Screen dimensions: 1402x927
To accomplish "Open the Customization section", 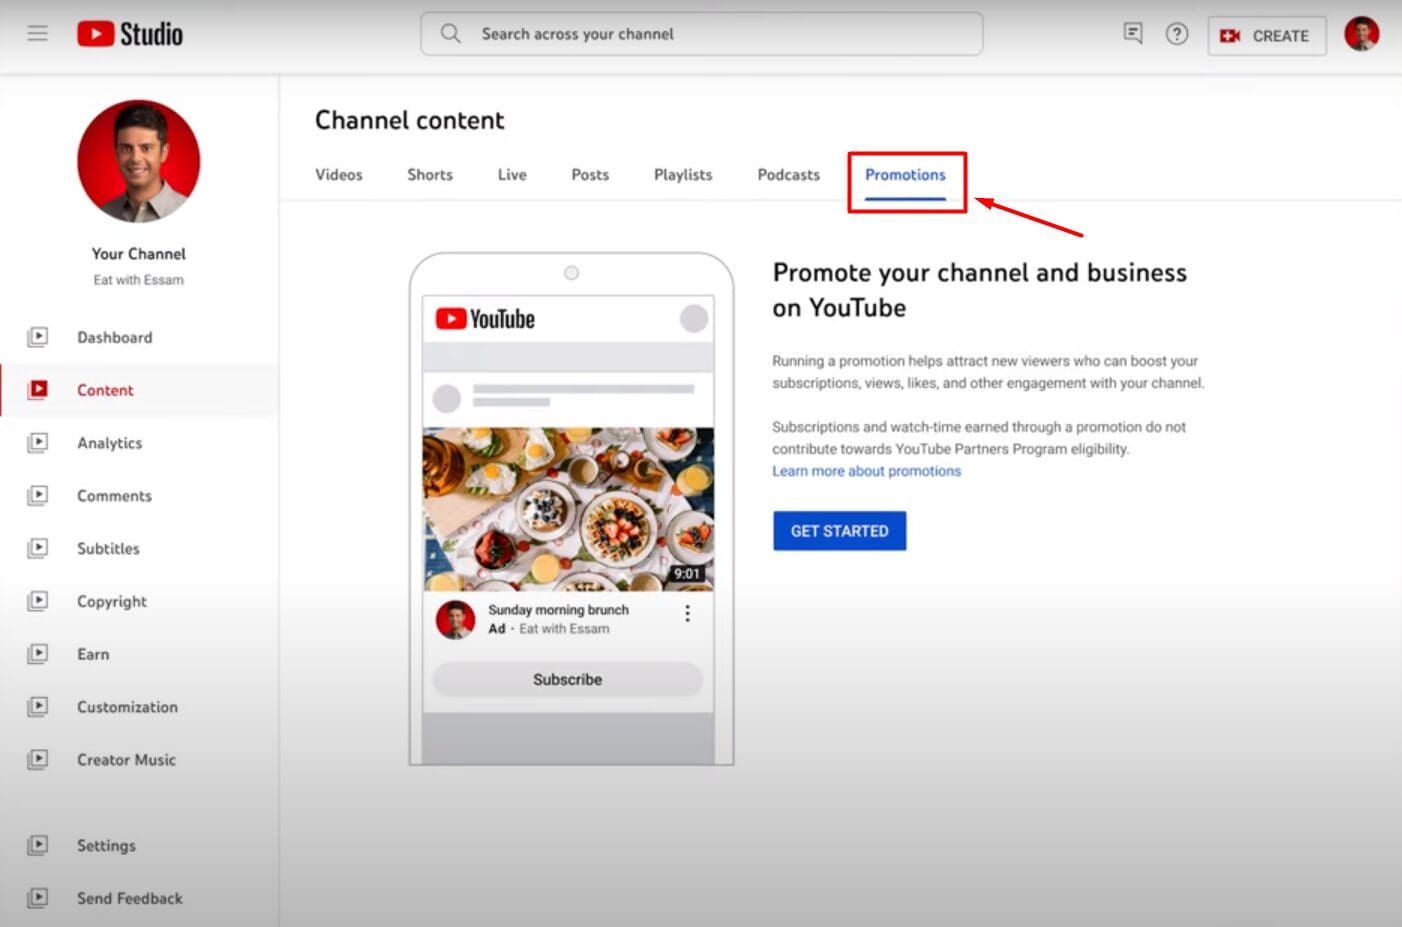I will click(x=127, y=707).
